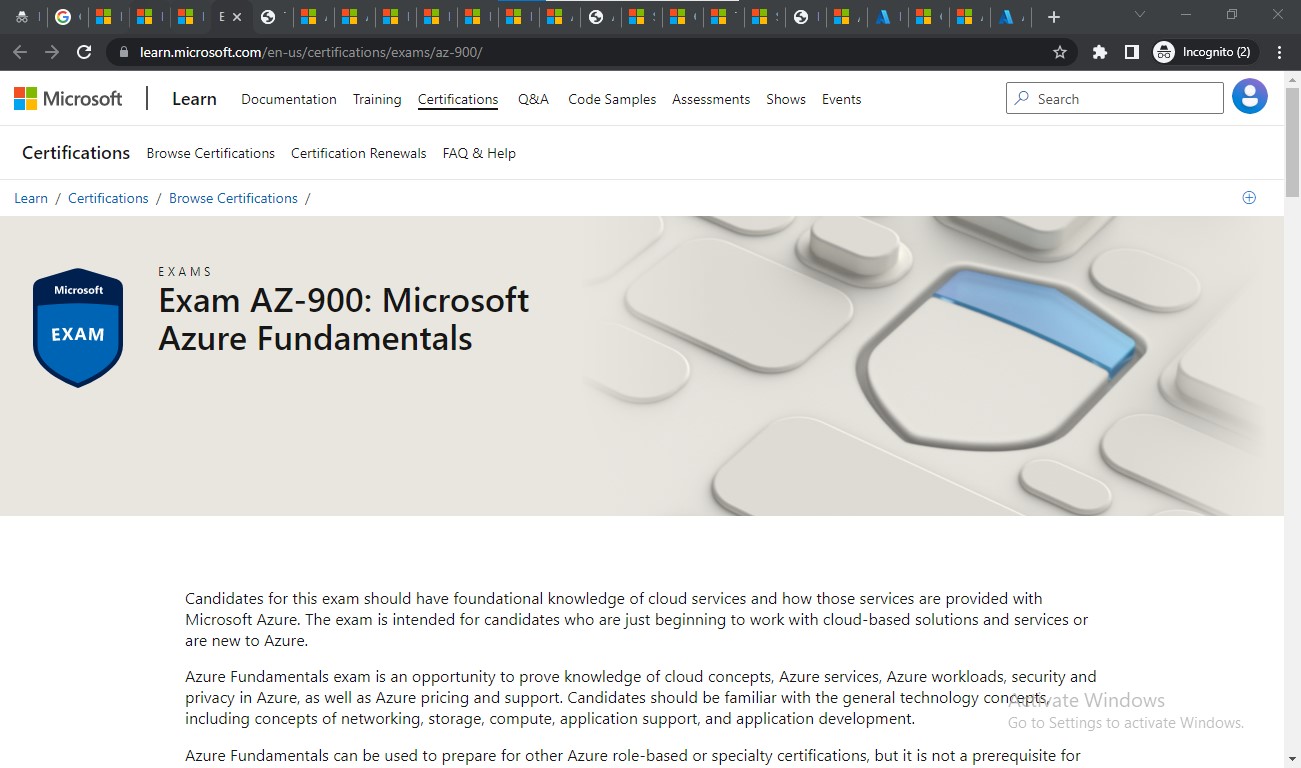Image resolution: width=1301 pixels, height=768 pixels.
Task: Click the Microsoft logo
Action: pyautogui.click(x=67, y=98)
